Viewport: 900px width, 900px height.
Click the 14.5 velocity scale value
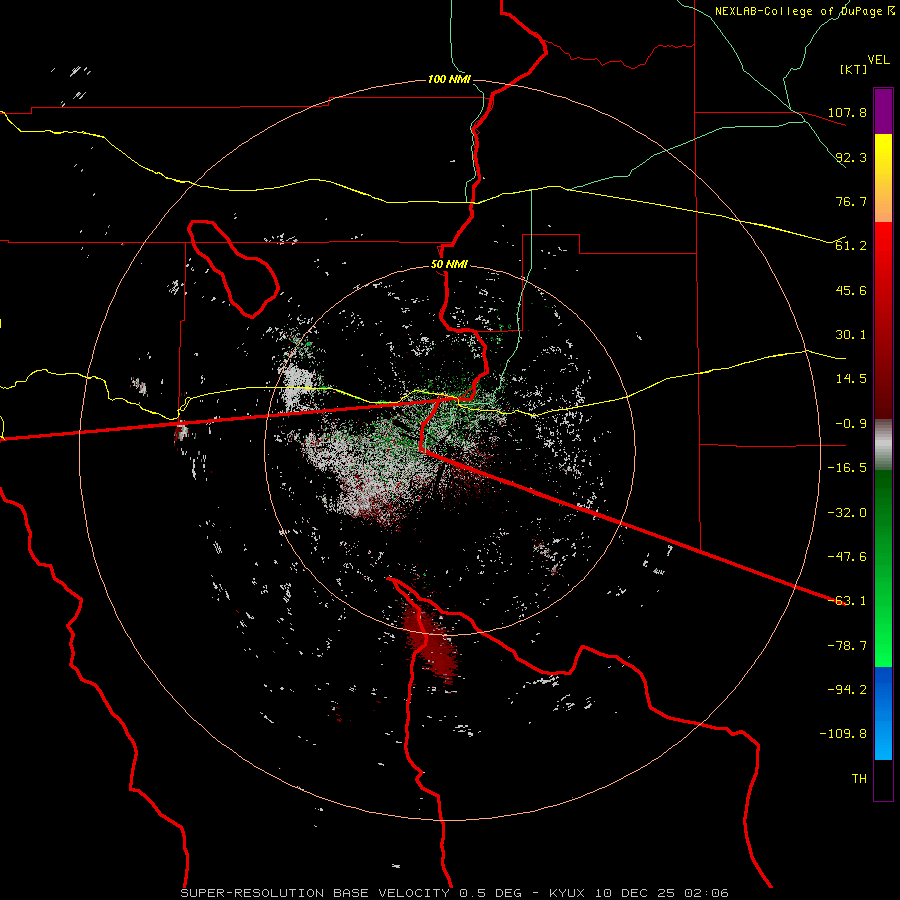[851, 379]
